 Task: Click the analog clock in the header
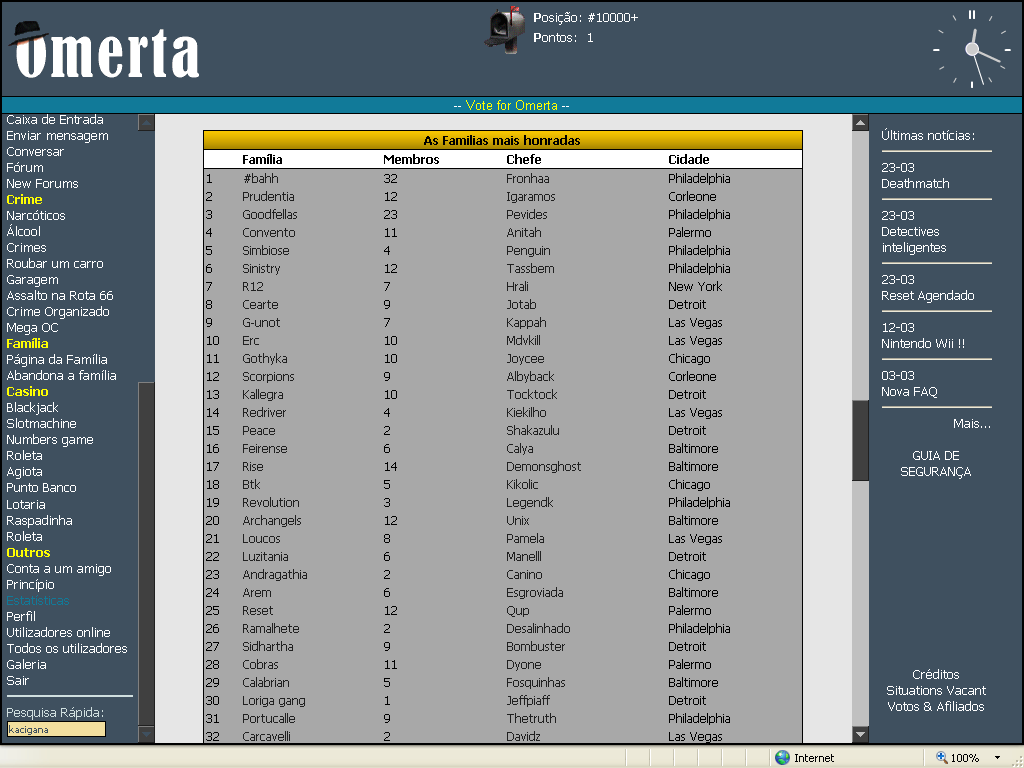point(971,49)
